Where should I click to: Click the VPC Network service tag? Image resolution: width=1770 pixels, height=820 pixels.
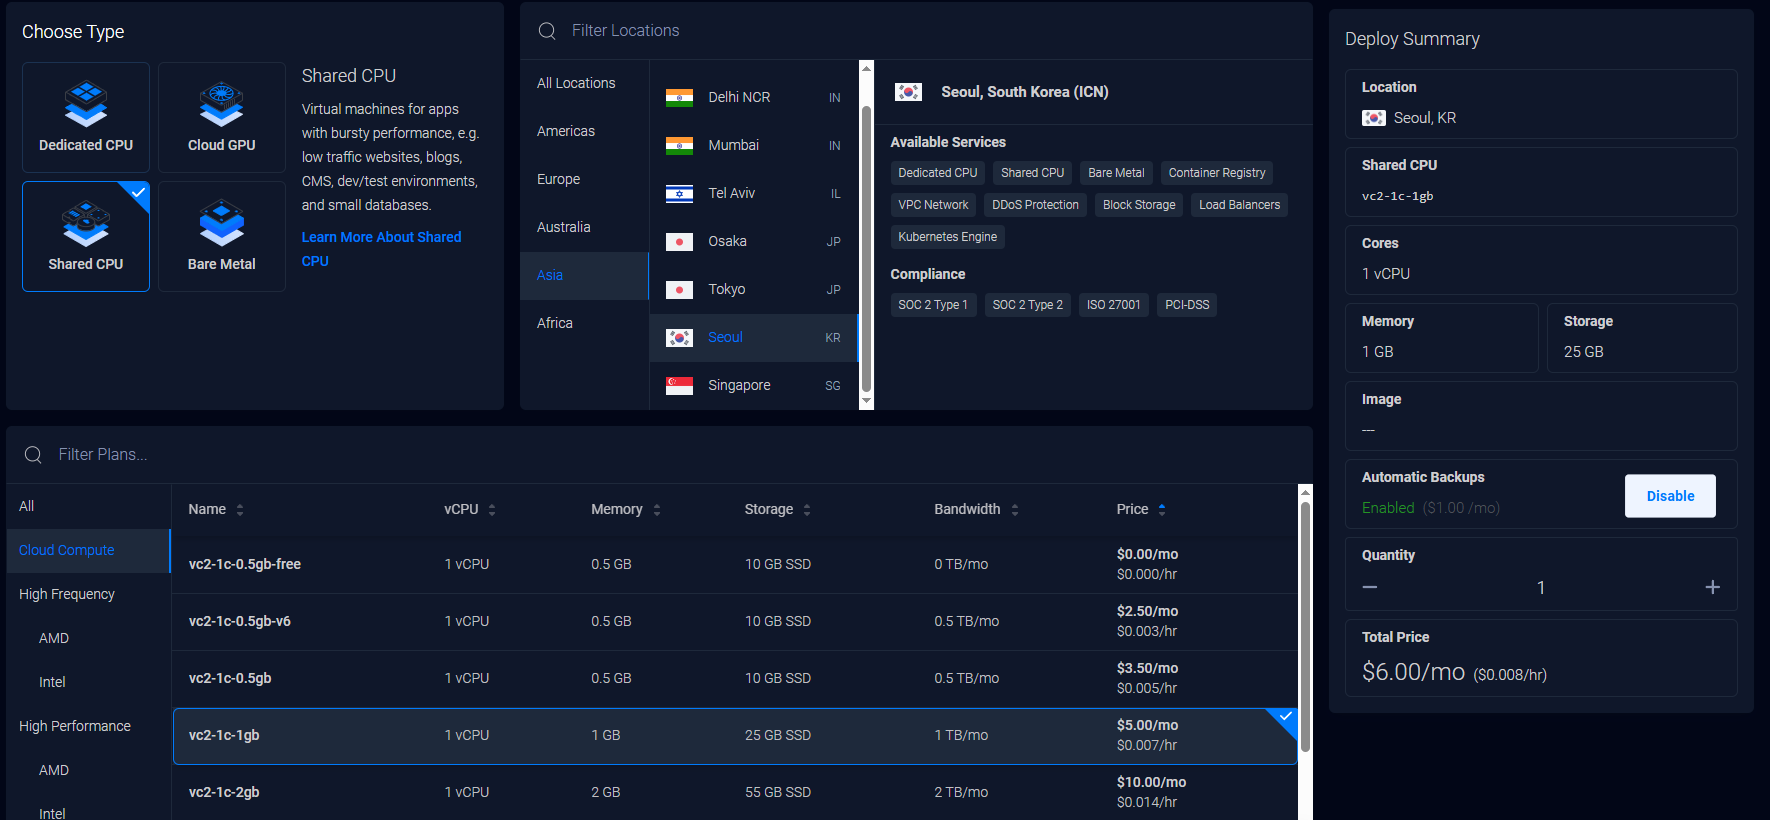coord(933,205)
